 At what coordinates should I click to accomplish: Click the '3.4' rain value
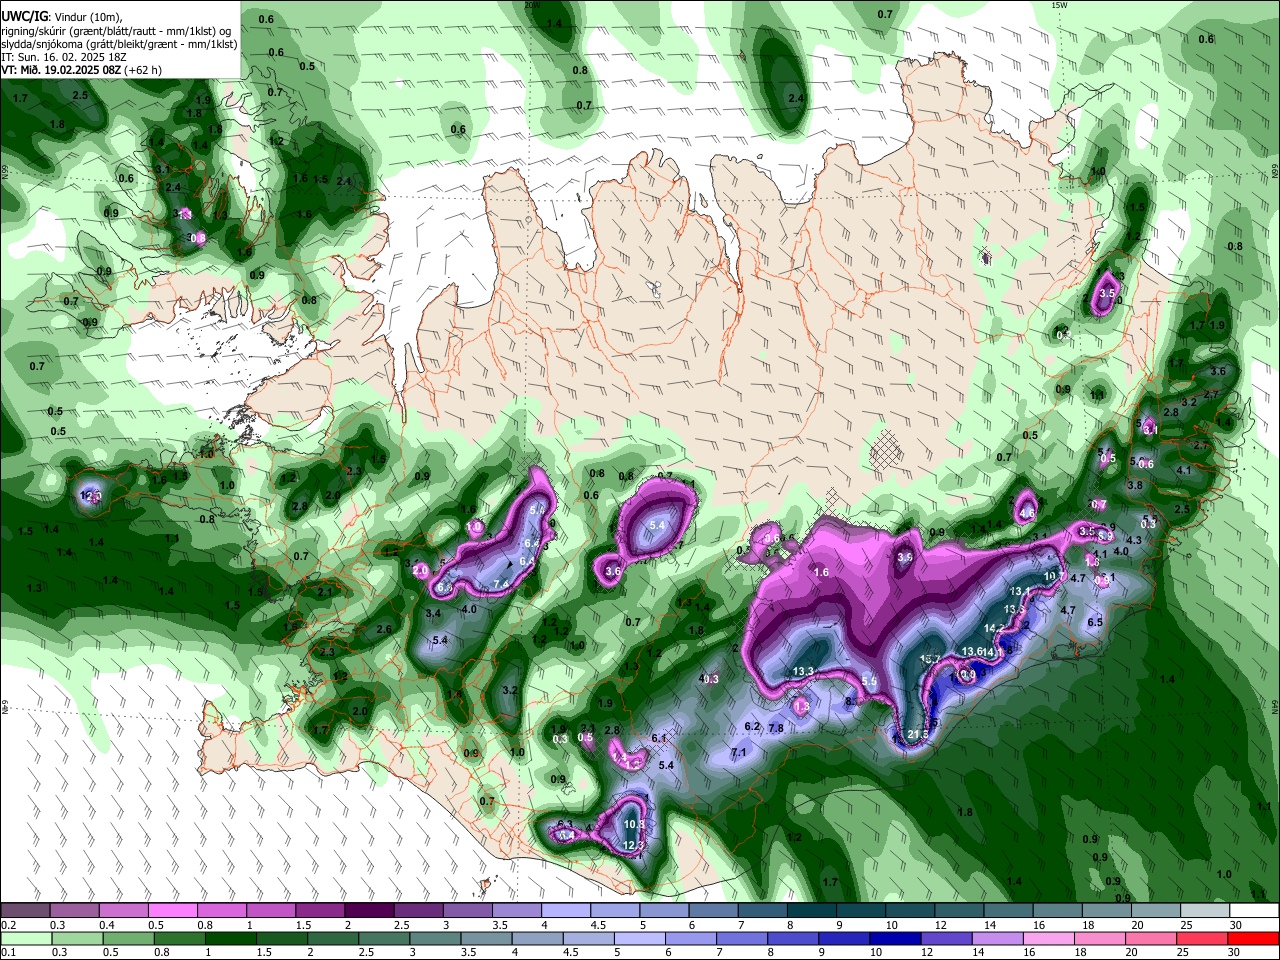(434, 613)
